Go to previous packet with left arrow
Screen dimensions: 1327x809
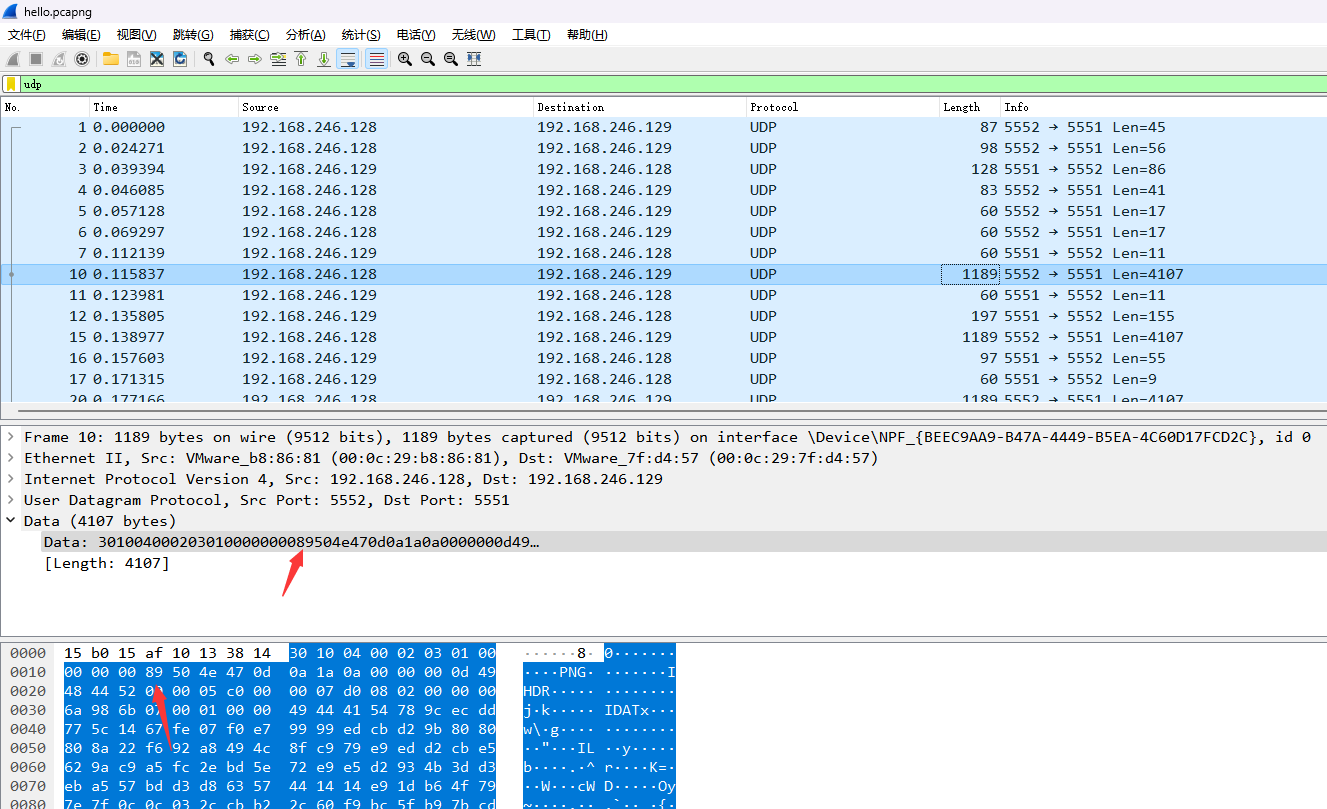[x=232, y=59]
